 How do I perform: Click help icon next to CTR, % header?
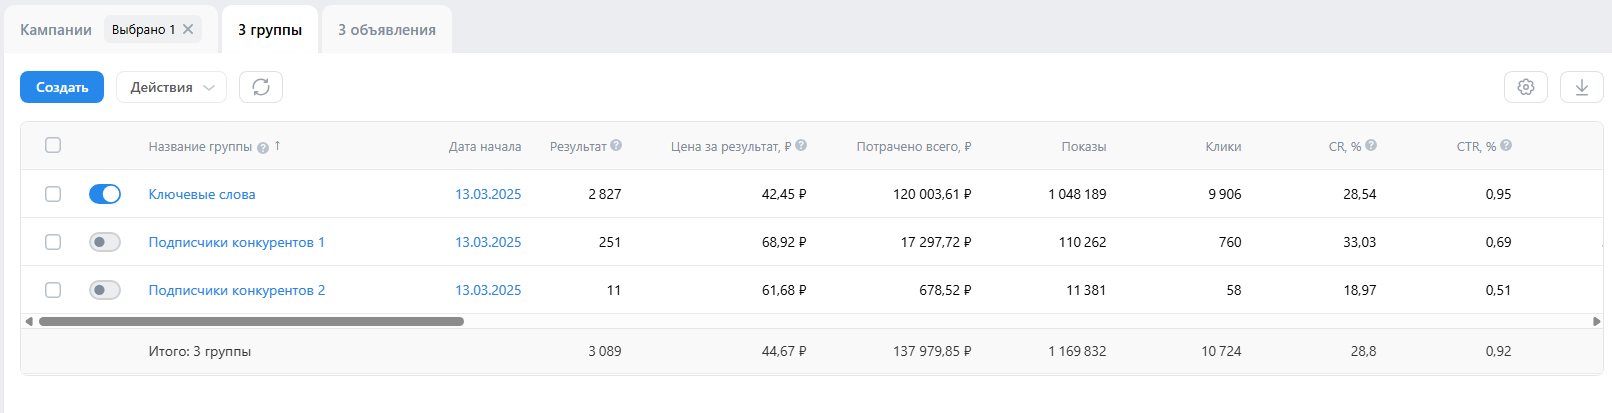[1506, 145]
